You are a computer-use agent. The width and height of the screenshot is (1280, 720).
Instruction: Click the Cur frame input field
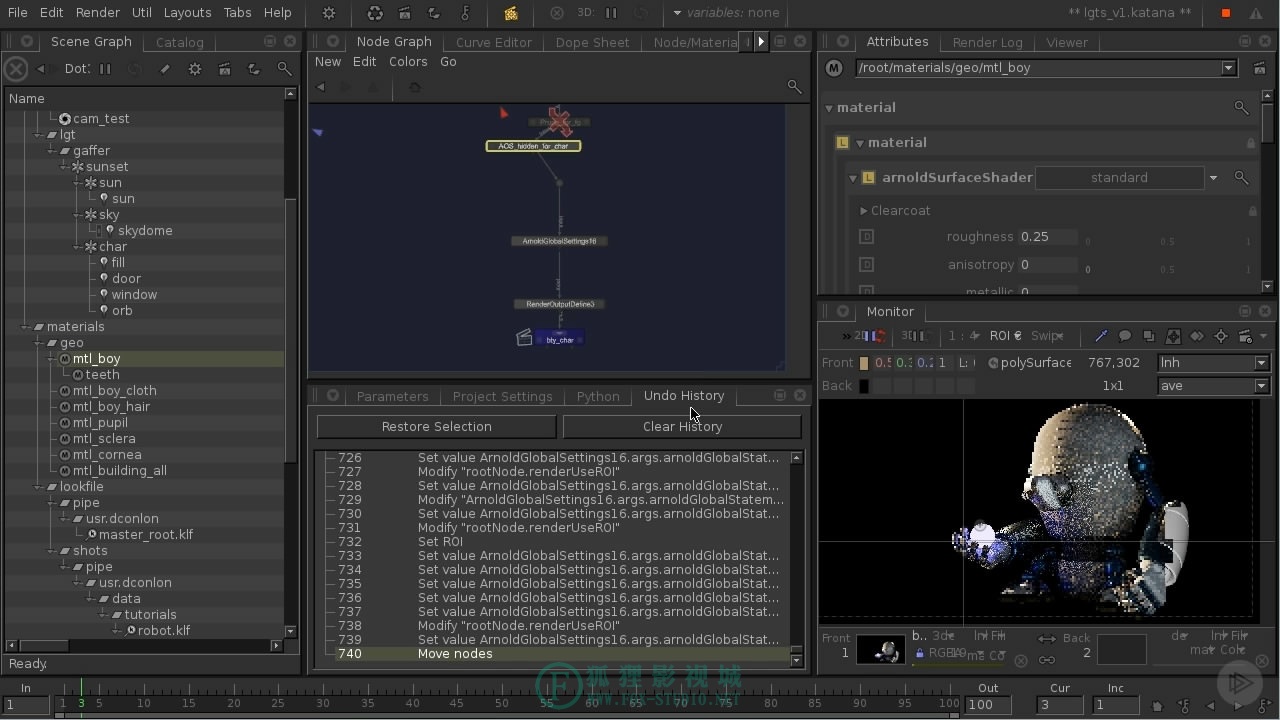[1059, 705]
